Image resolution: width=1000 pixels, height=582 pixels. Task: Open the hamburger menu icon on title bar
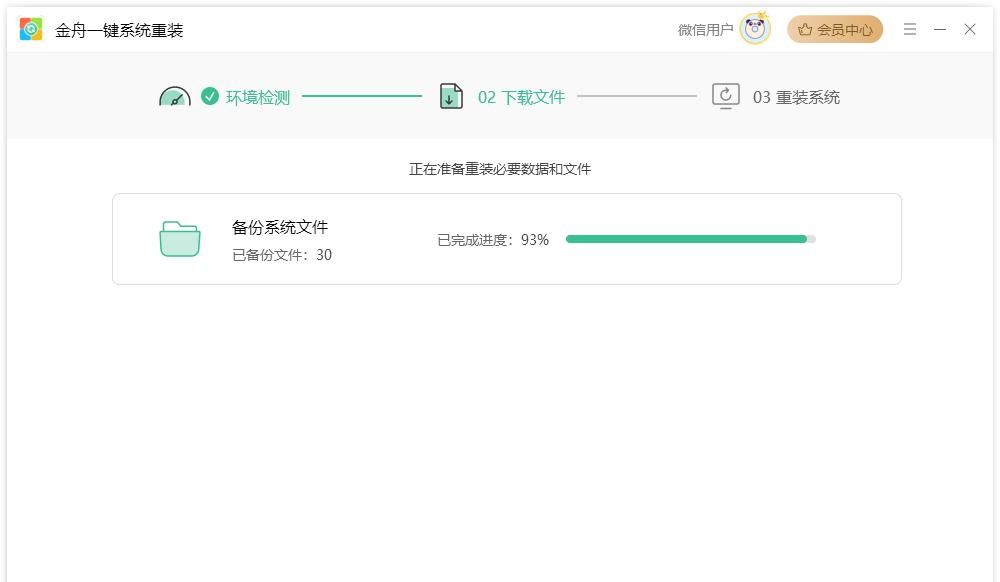[909, 29]
